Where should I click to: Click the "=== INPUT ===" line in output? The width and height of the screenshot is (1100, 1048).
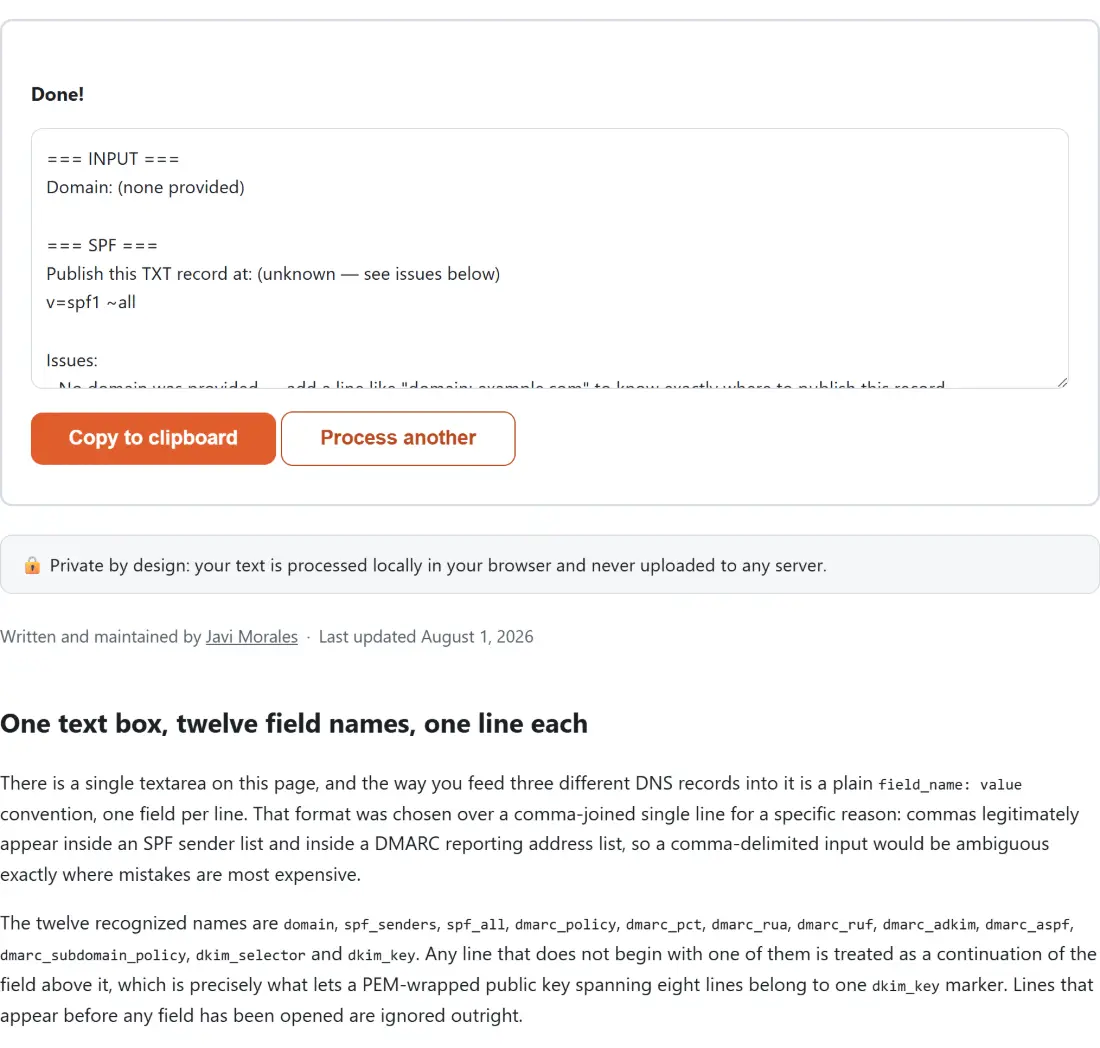coord(113,159)
